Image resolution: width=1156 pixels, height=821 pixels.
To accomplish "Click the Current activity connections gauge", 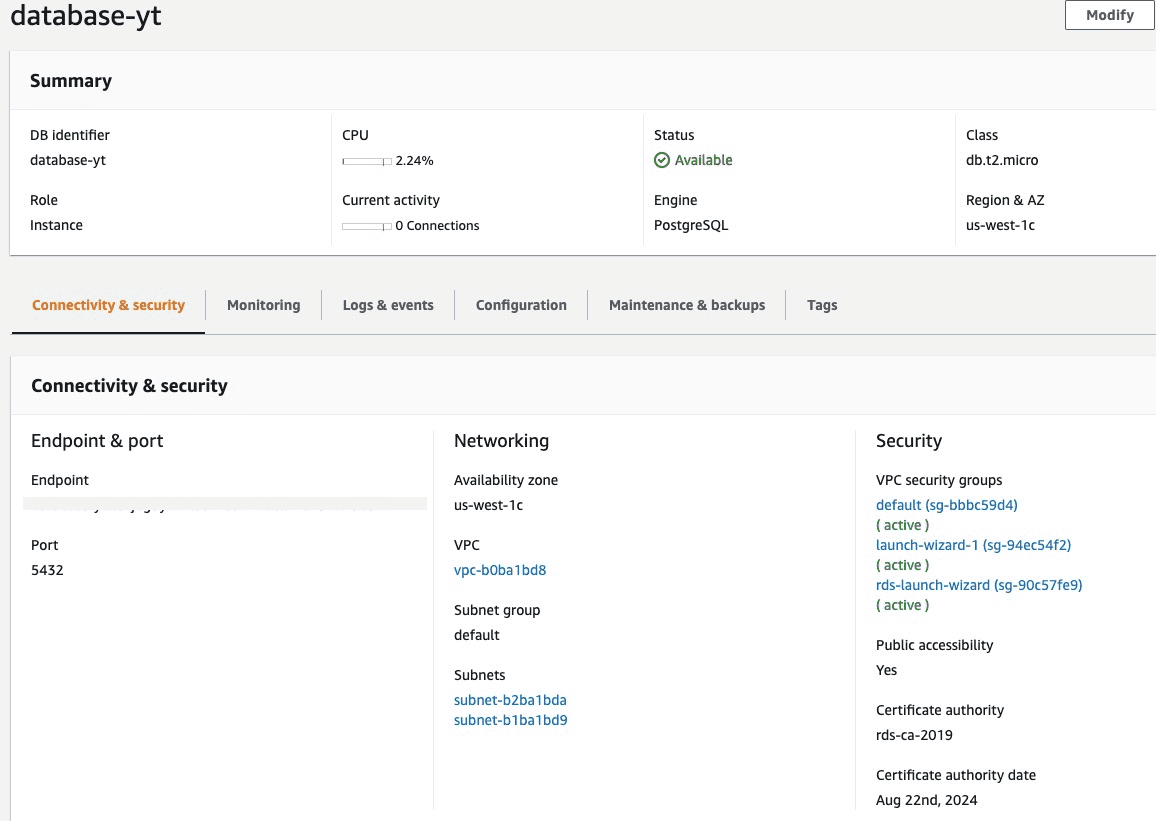I will point(366,226).
